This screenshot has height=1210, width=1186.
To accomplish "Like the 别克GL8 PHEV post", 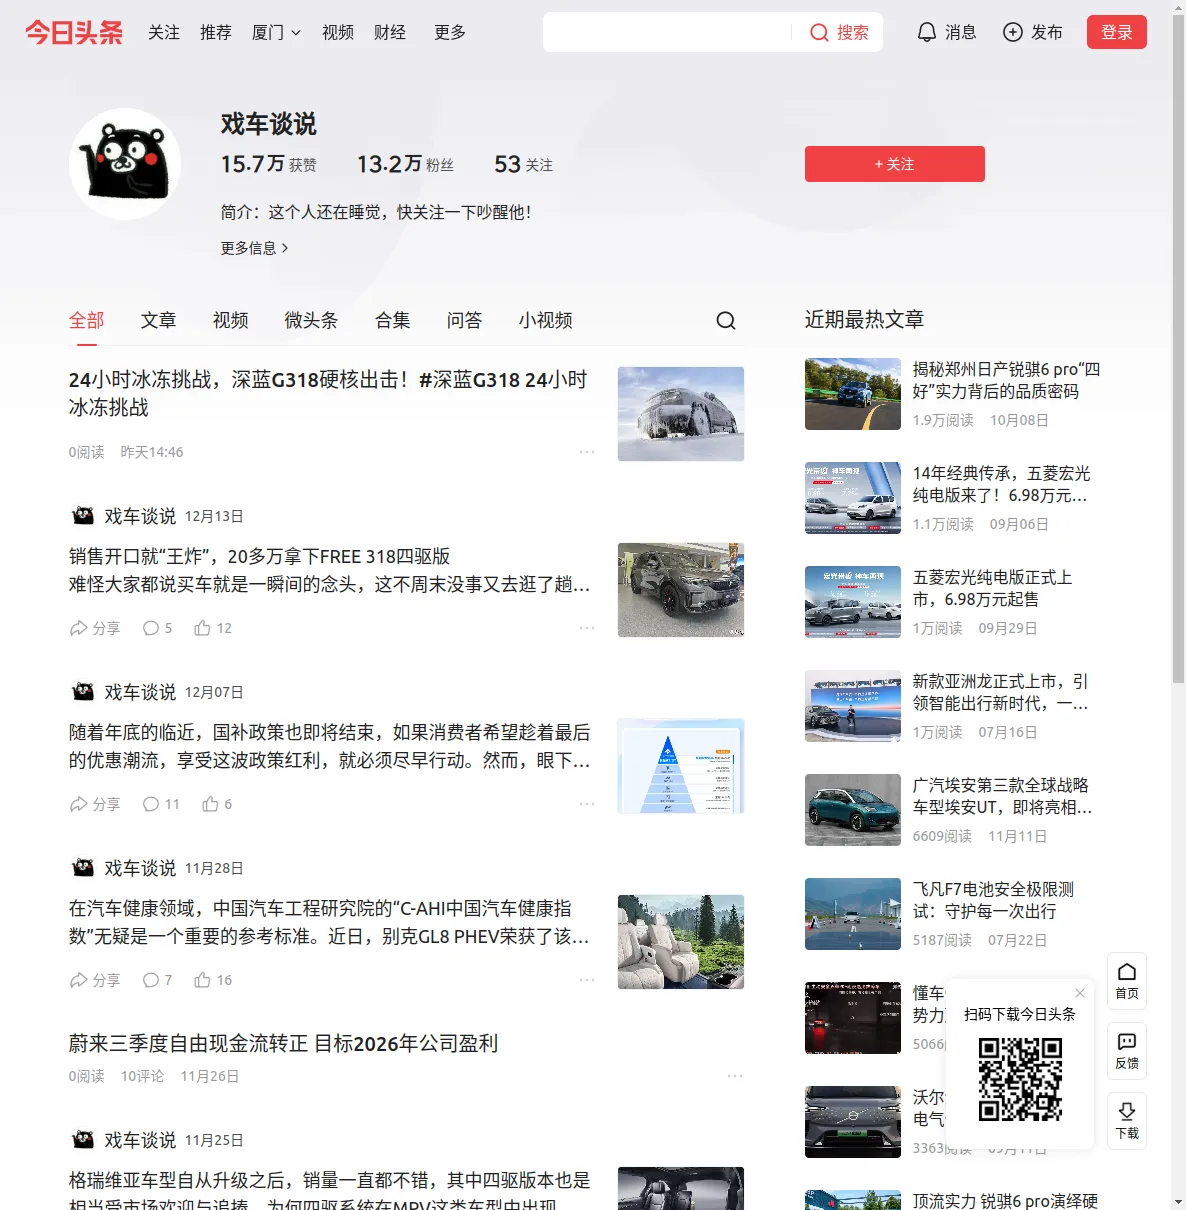I will (213, 980).
